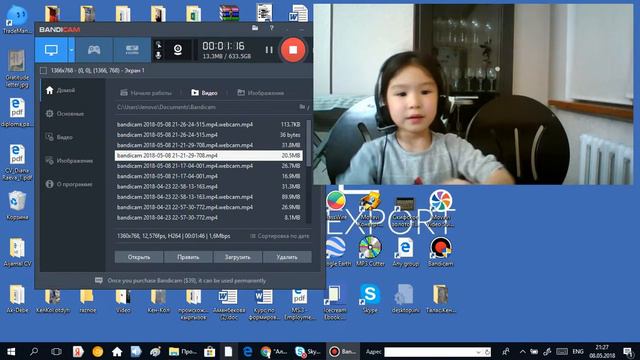Select file bandicam 2018-05-08 21-17-04-001.mp4
Screen dimensions: 640x360
pos(209,176)
